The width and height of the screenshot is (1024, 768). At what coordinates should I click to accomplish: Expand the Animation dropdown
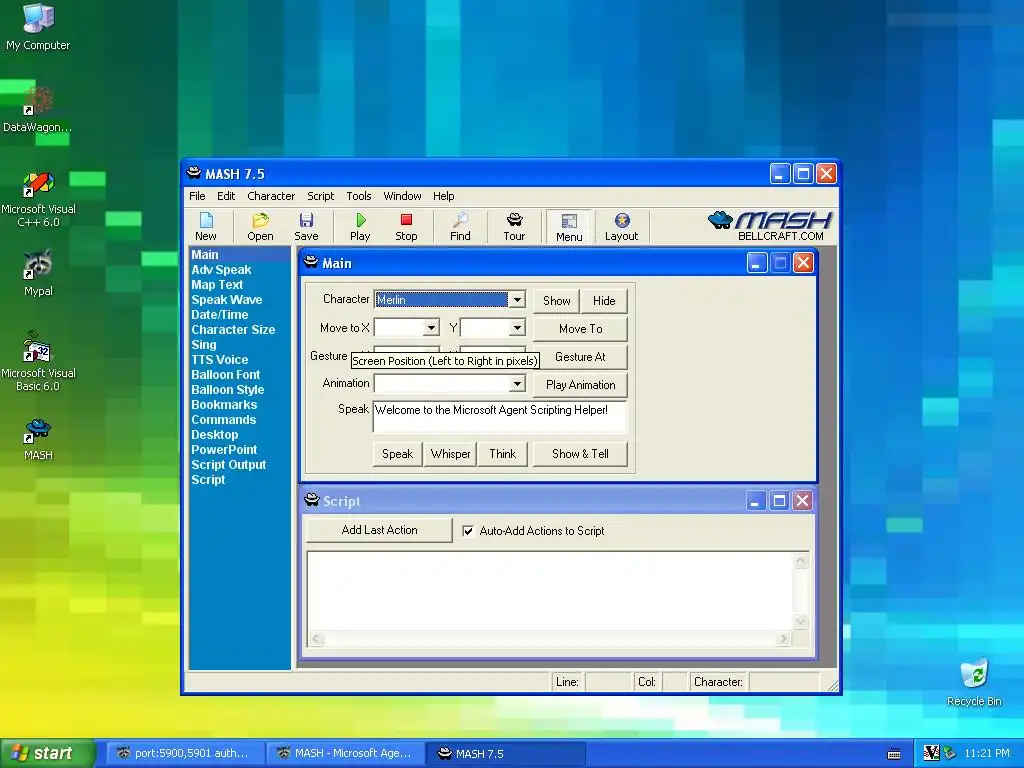517,383
